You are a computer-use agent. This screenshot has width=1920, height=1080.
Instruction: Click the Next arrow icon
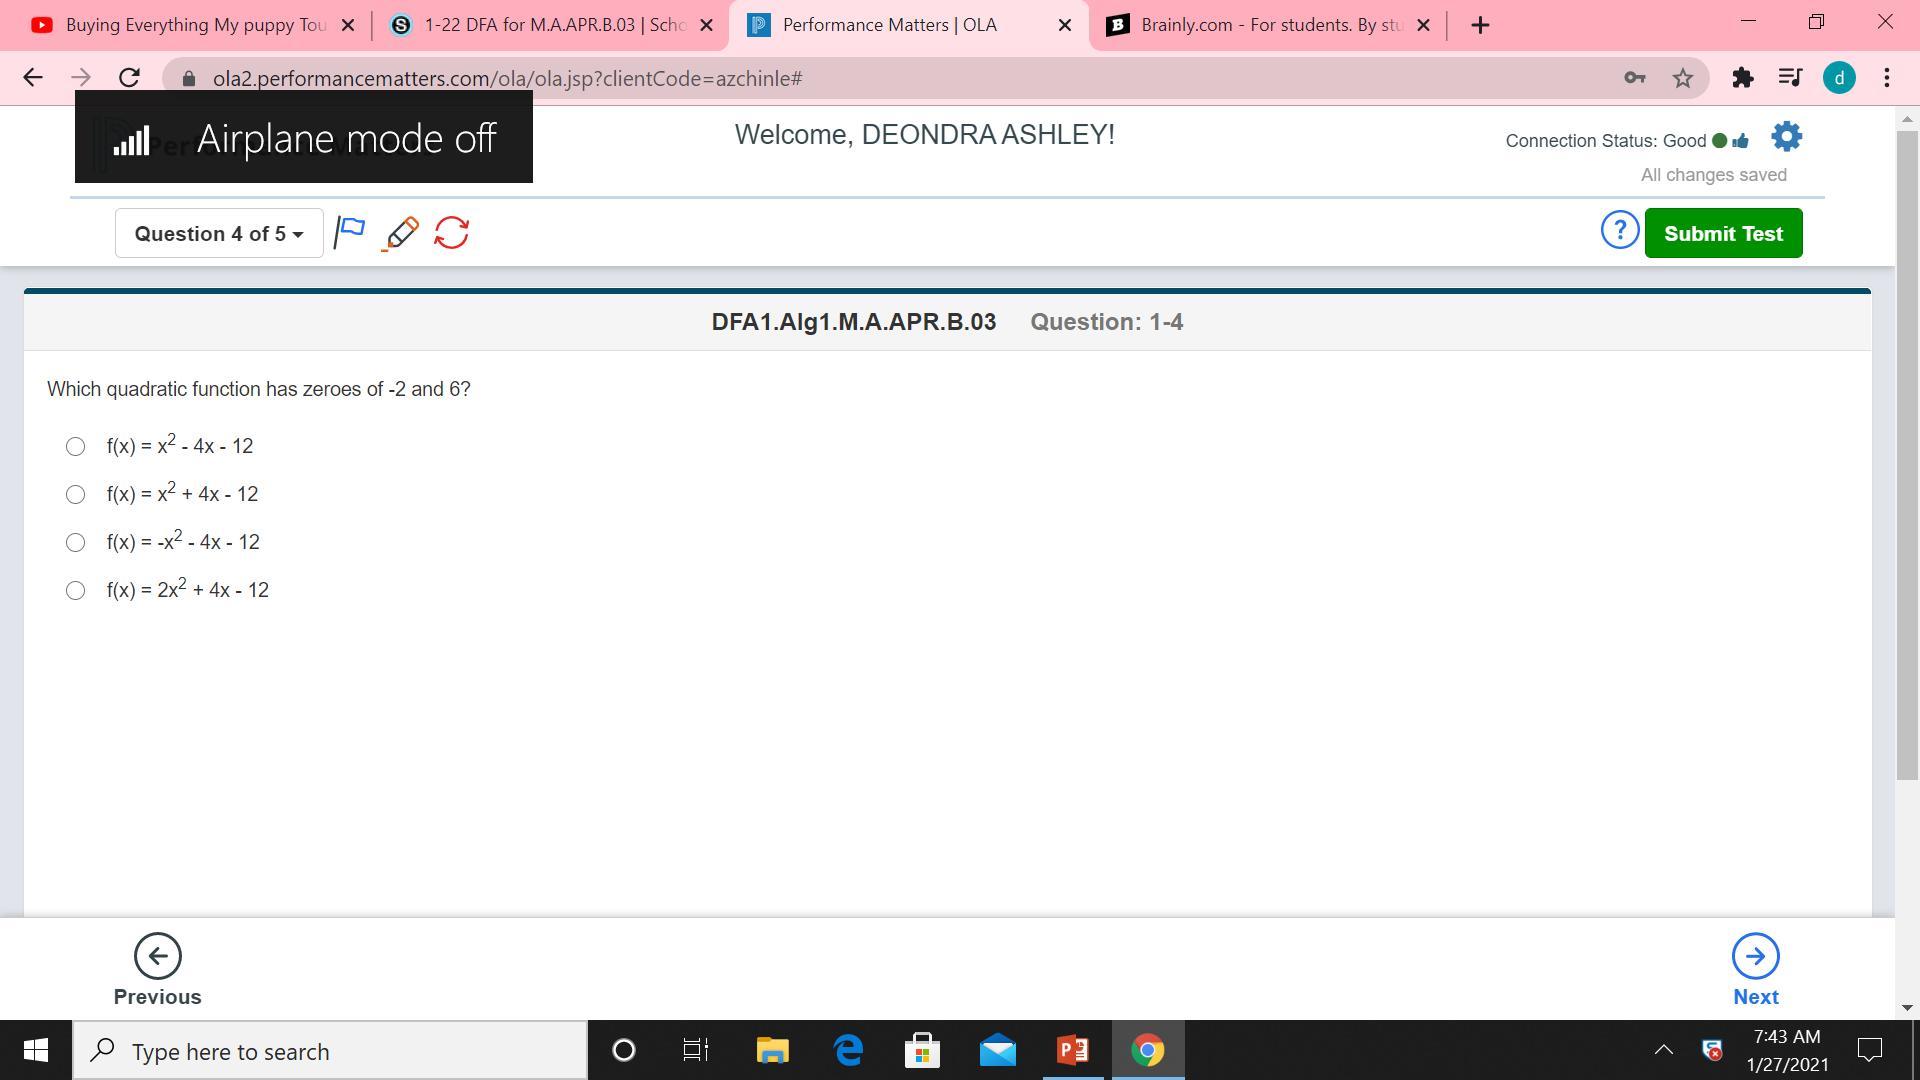click(x=1755, y=957)
